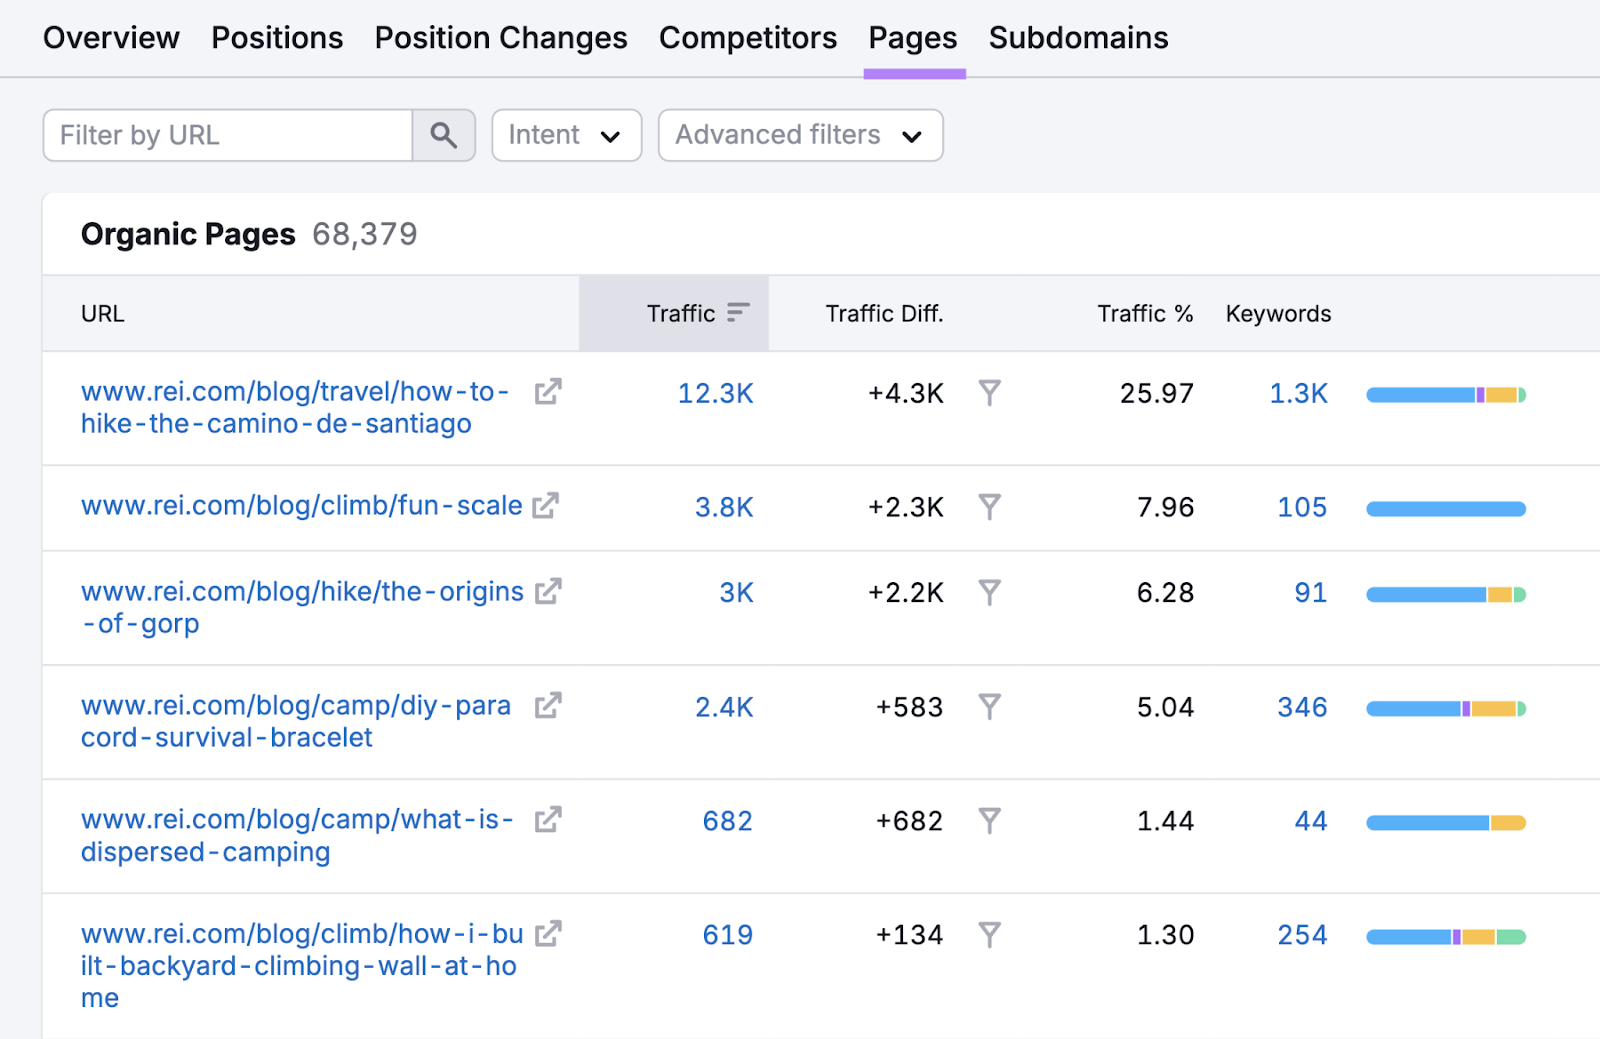1600x1039 pixels.
Task: Click the filter funnel icon next to +4.3K
Action: click(990, 394)
